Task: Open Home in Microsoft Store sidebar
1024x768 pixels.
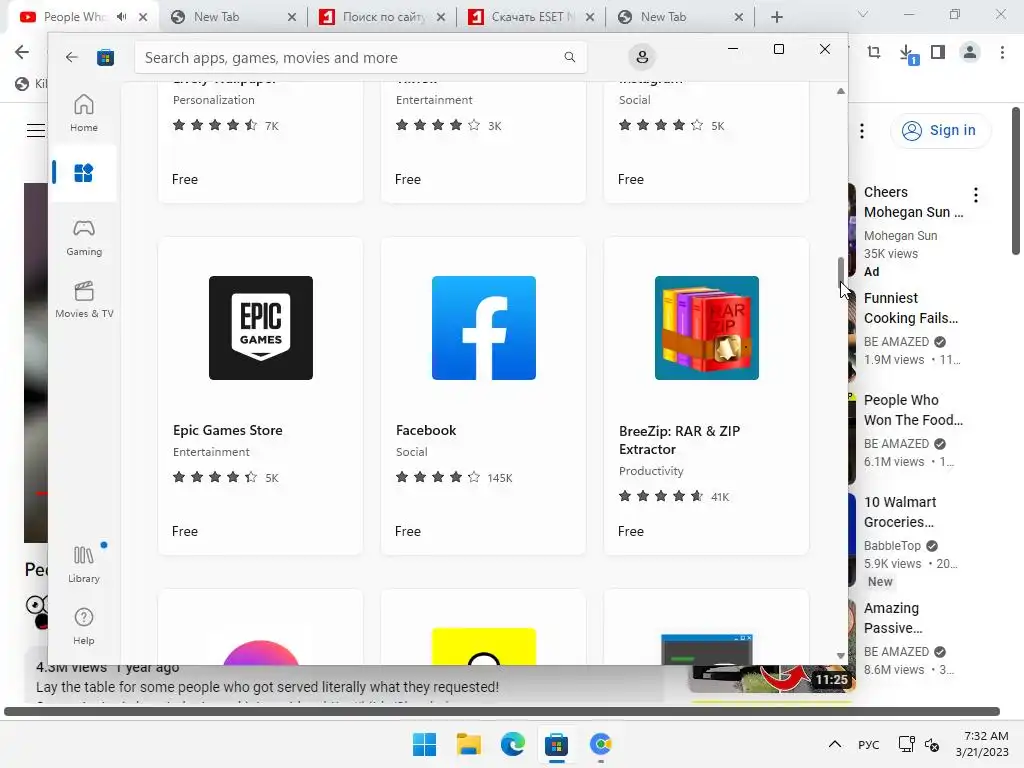Action: 84,113
